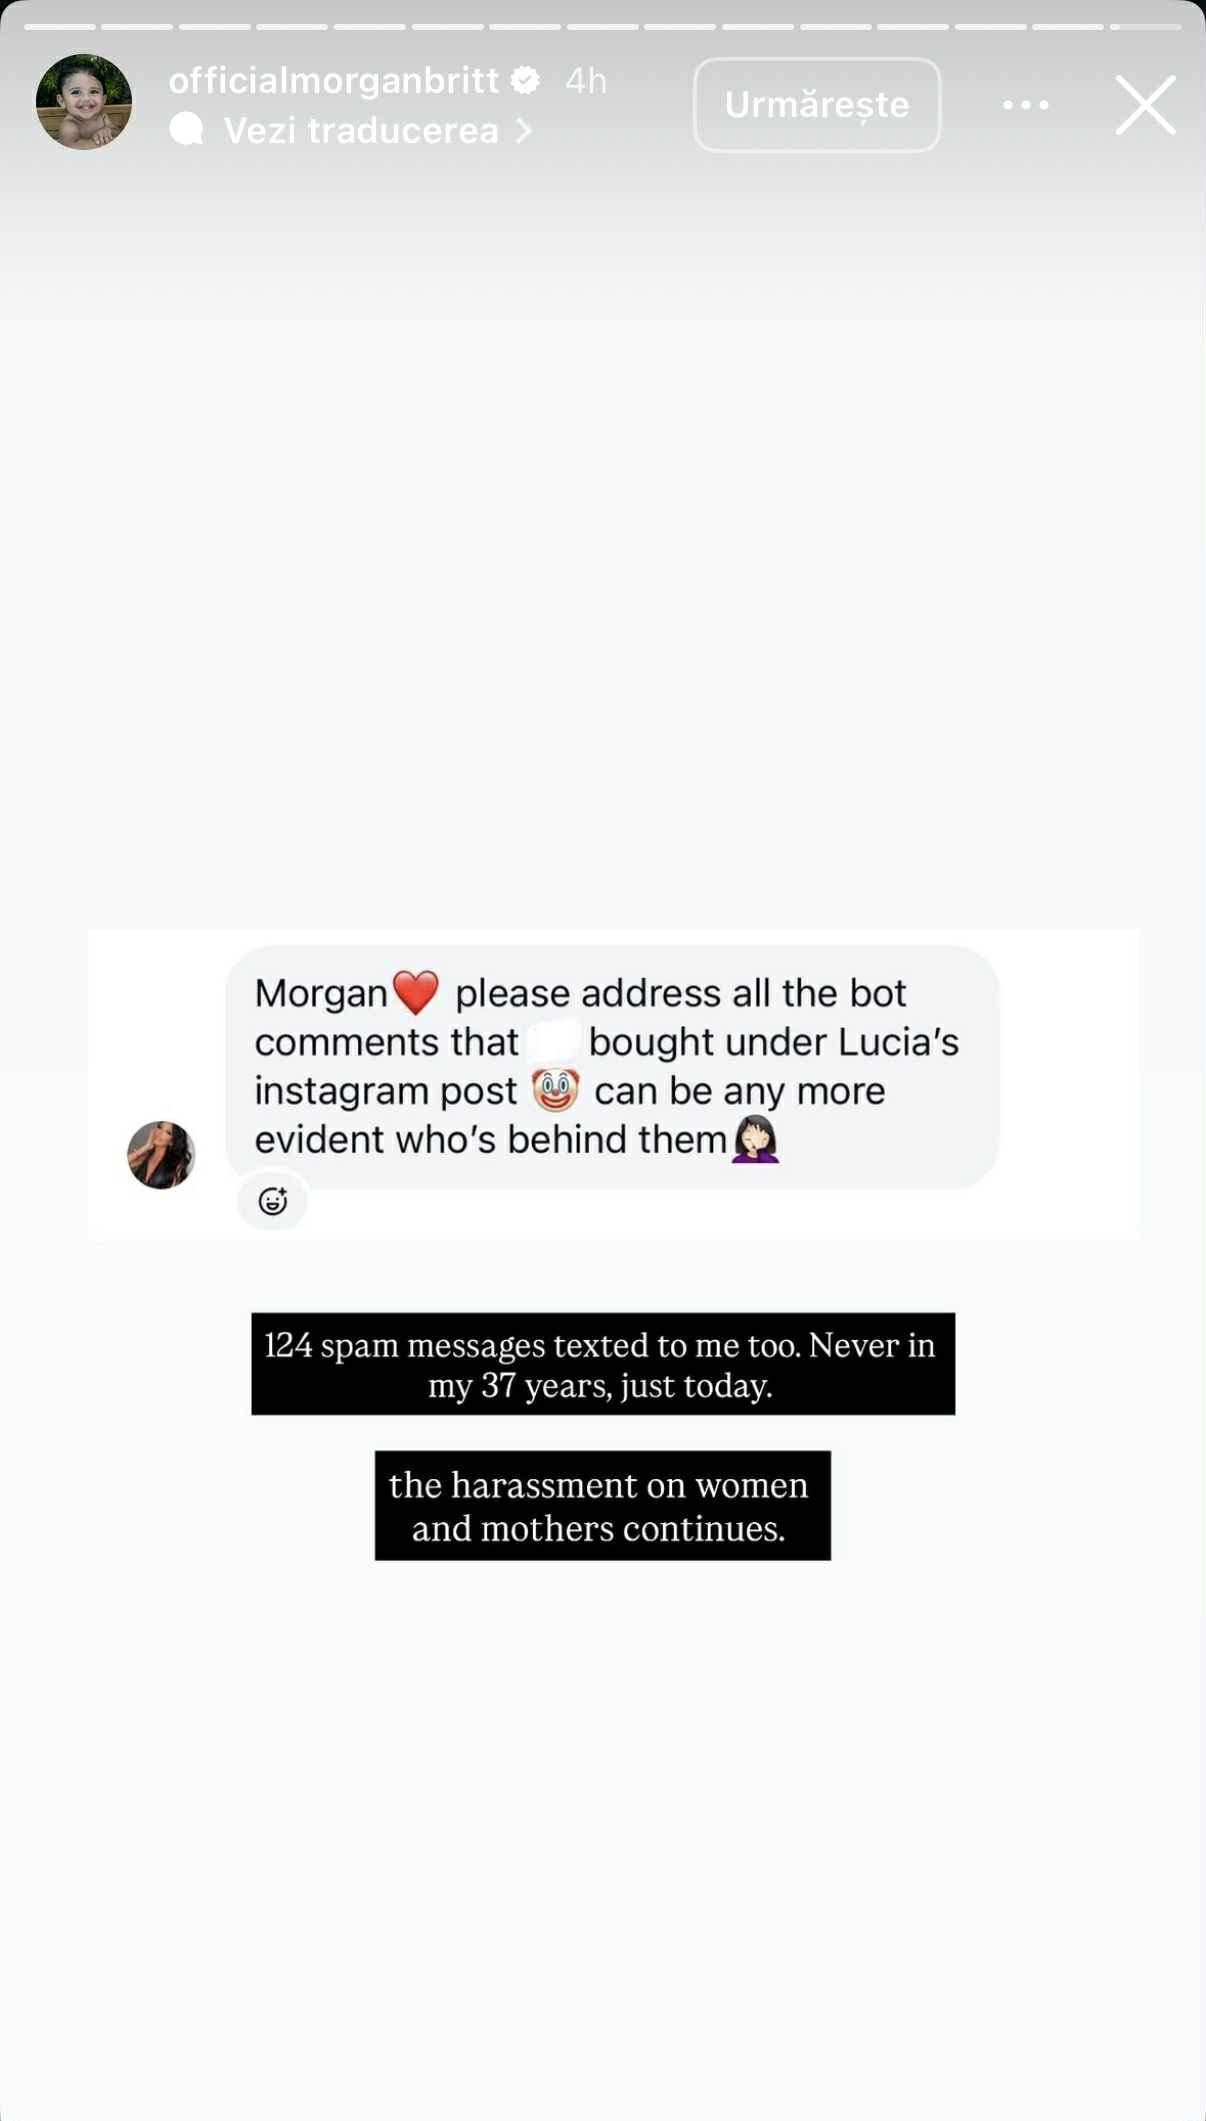This screenshot has height=2121, width=1206.
Task: Close the story with the X icon
Action: point(1145,105)
